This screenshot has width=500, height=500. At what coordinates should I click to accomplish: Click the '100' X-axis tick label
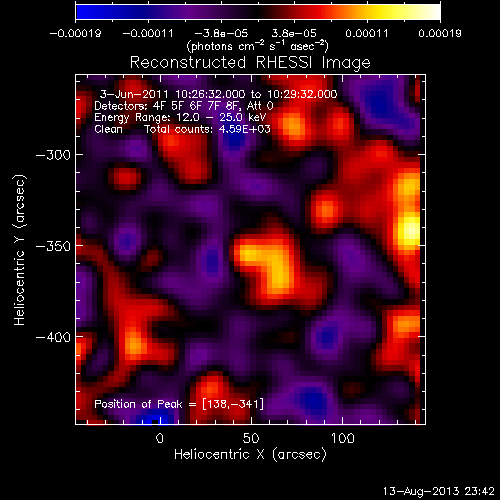pyautogui.click(x=342, y=438)
